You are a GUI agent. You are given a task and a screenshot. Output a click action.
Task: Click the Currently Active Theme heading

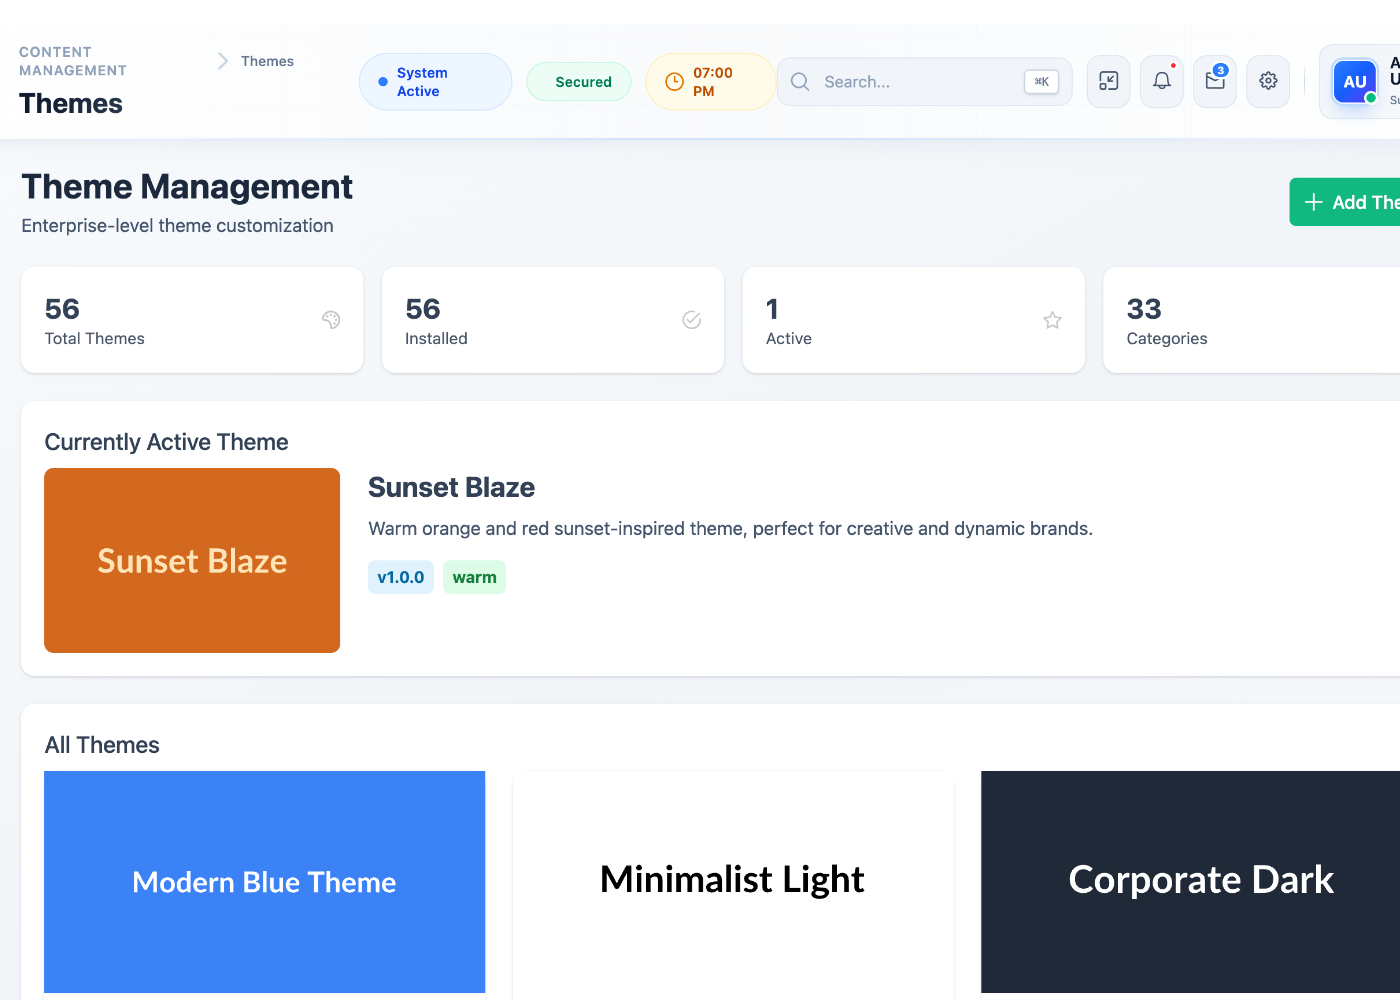(x=166, y=442)
